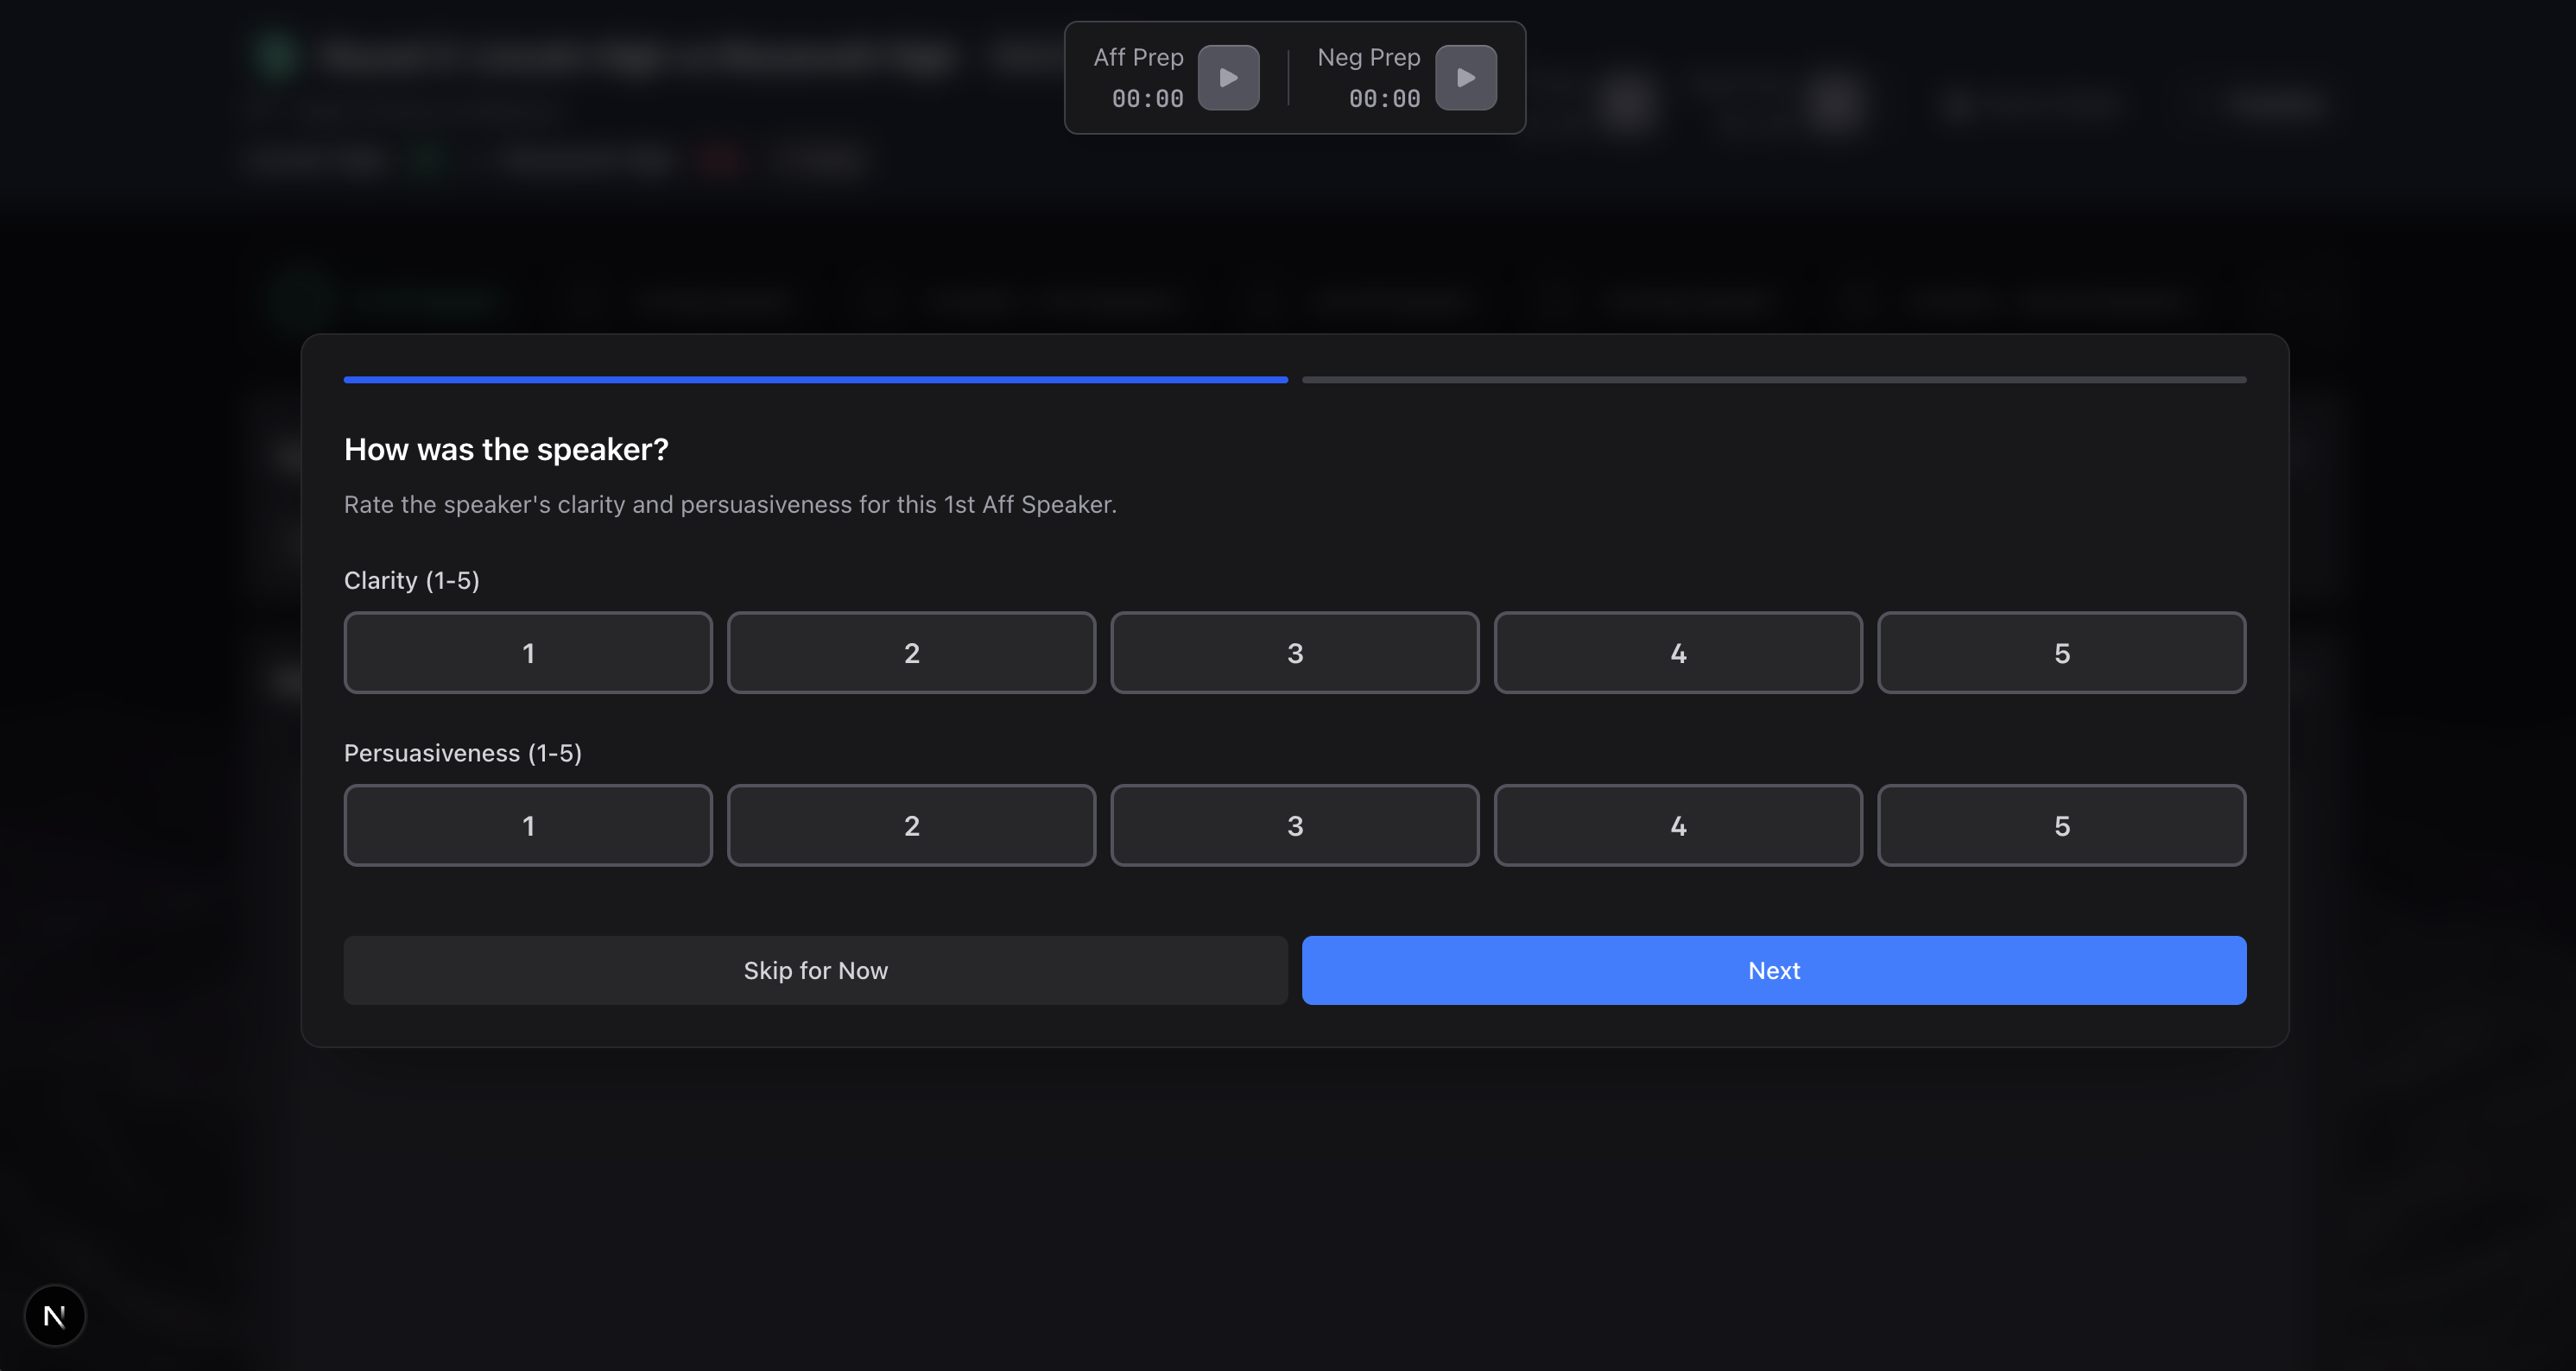Open the Next.js dev tools badge
Viewport: 2576px width, 1371px height.
pyautogui.click(x=55, y=1315)
